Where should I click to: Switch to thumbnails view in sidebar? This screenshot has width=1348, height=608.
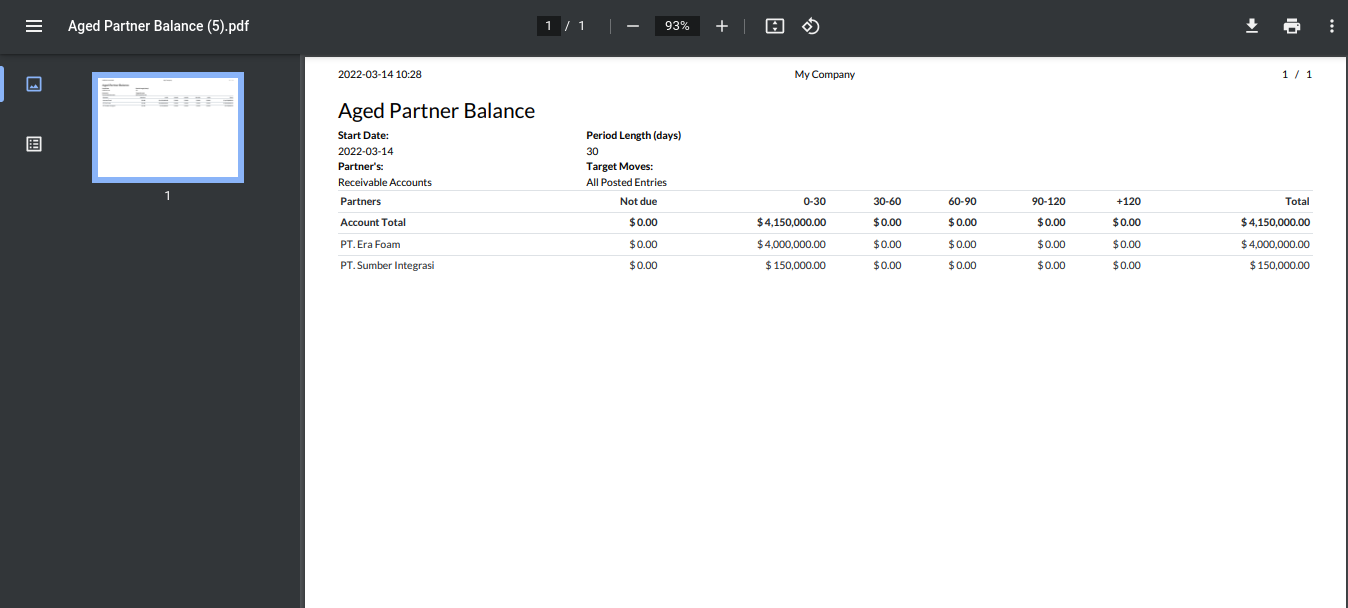(x=34, y=84)
